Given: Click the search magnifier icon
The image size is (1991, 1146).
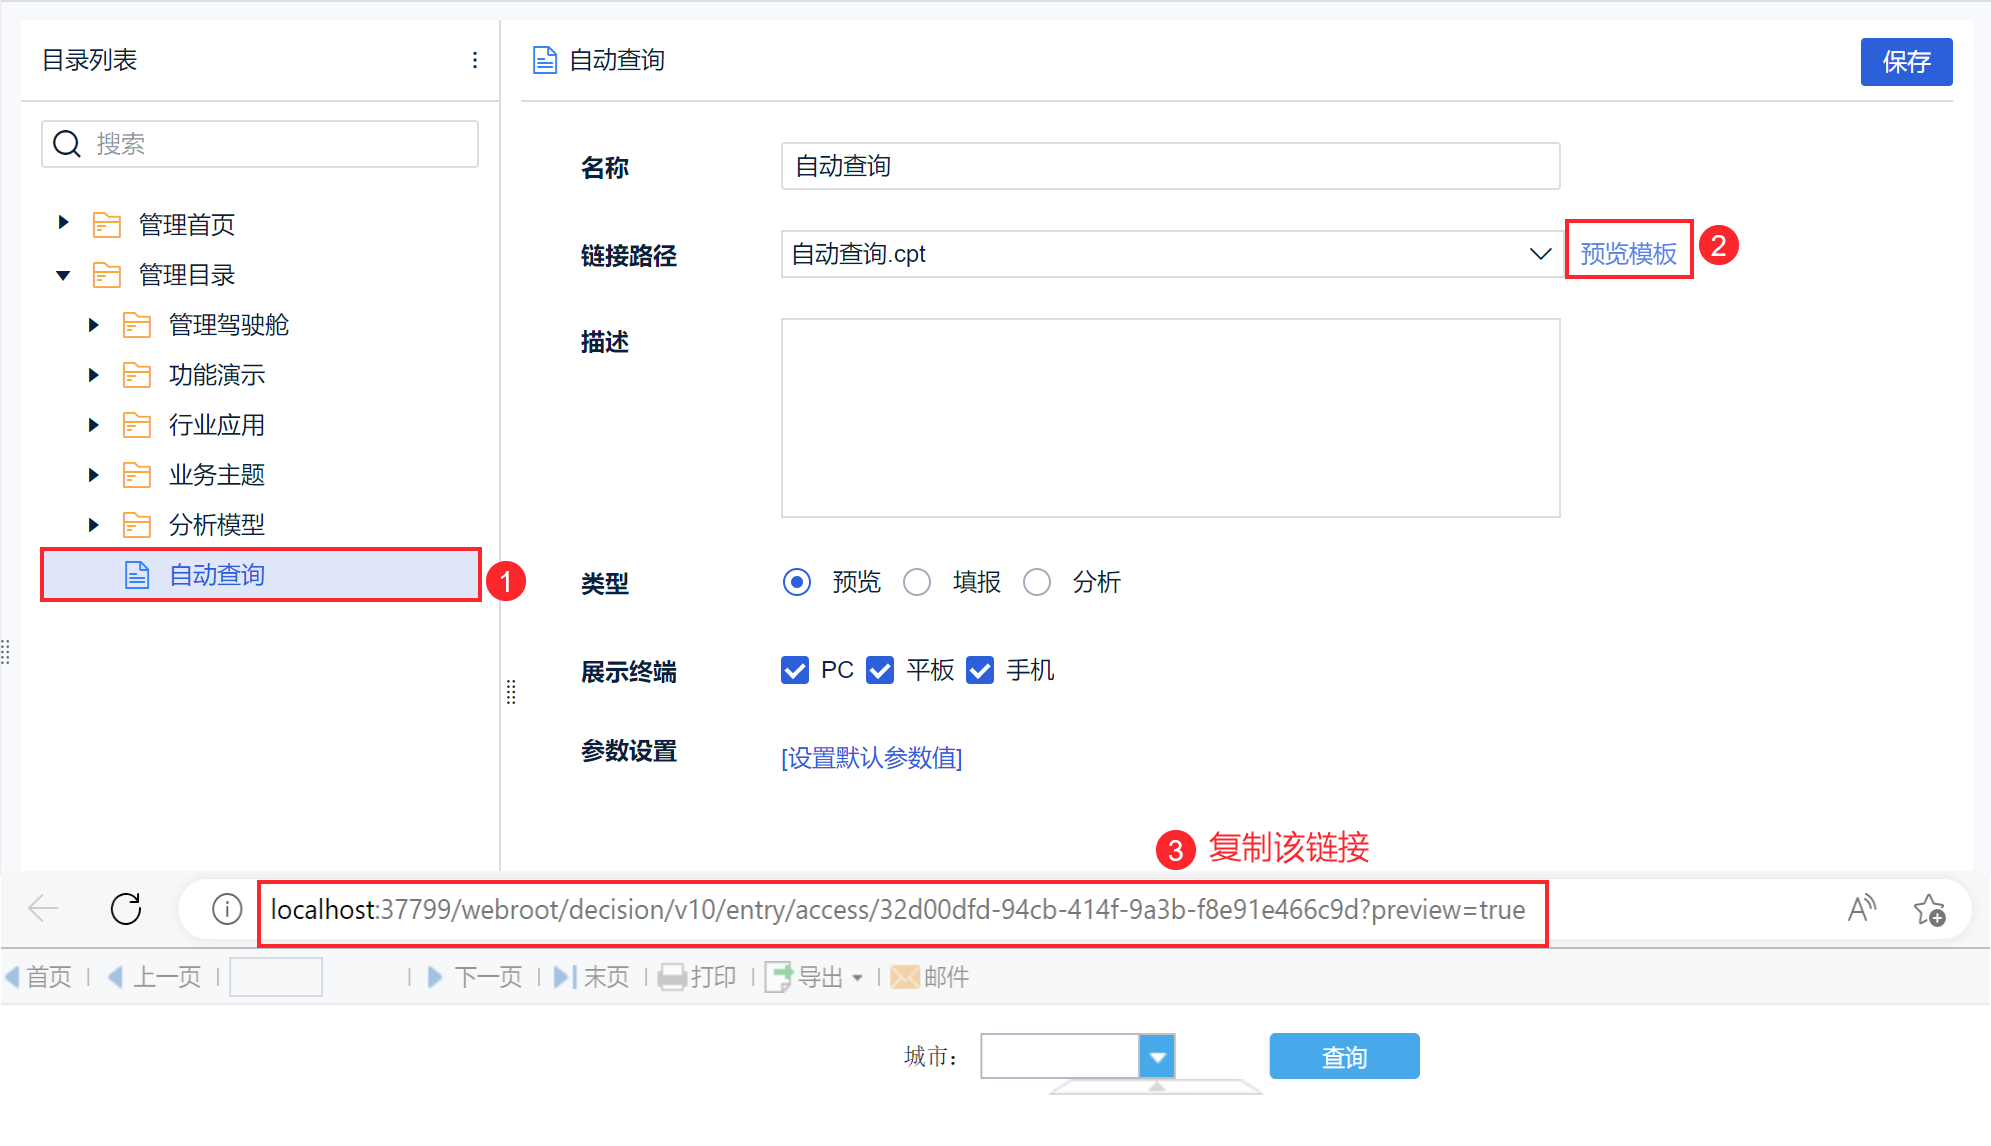Looking at the screenshot, I should tap(67, 144).
